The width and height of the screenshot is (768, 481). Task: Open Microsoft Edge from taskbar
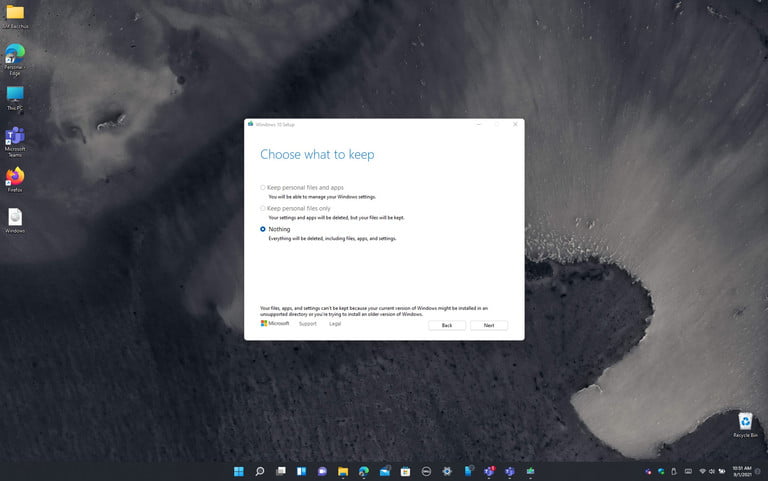coord(363,471)
